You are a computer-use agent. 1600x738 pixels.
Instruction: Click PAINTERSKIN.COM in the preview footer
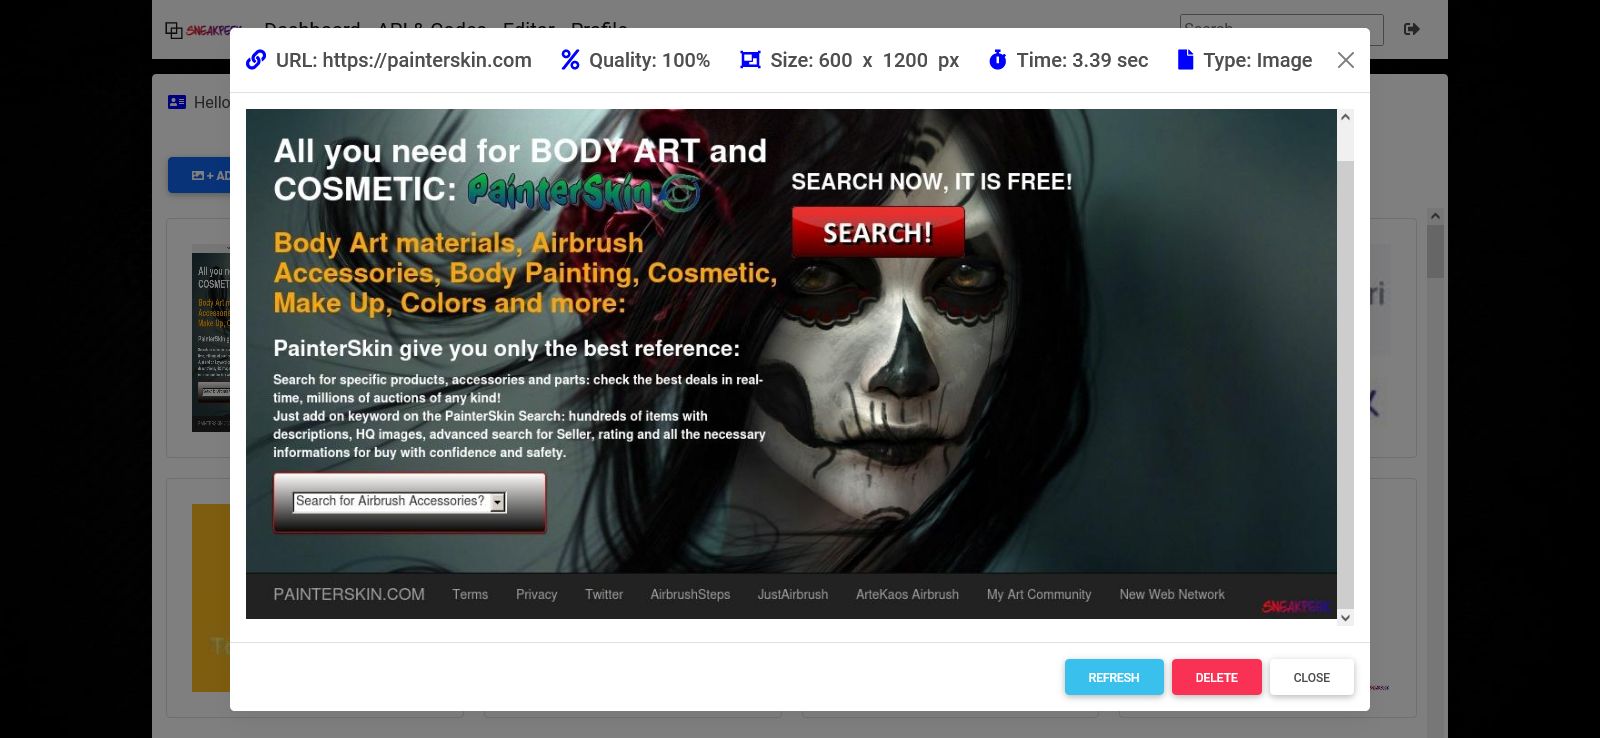tap(349, 594)
